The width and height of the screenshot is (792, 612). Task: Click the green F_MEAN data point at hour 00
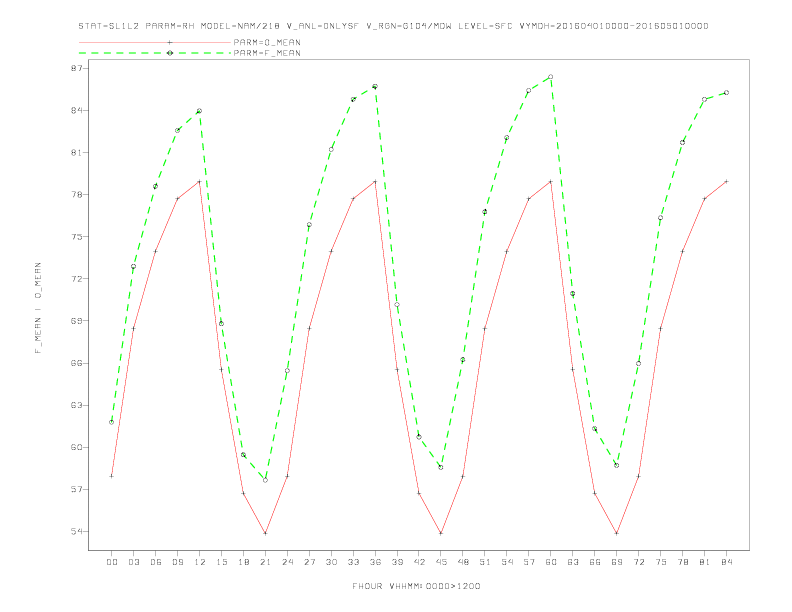click(x=112, y=422)
